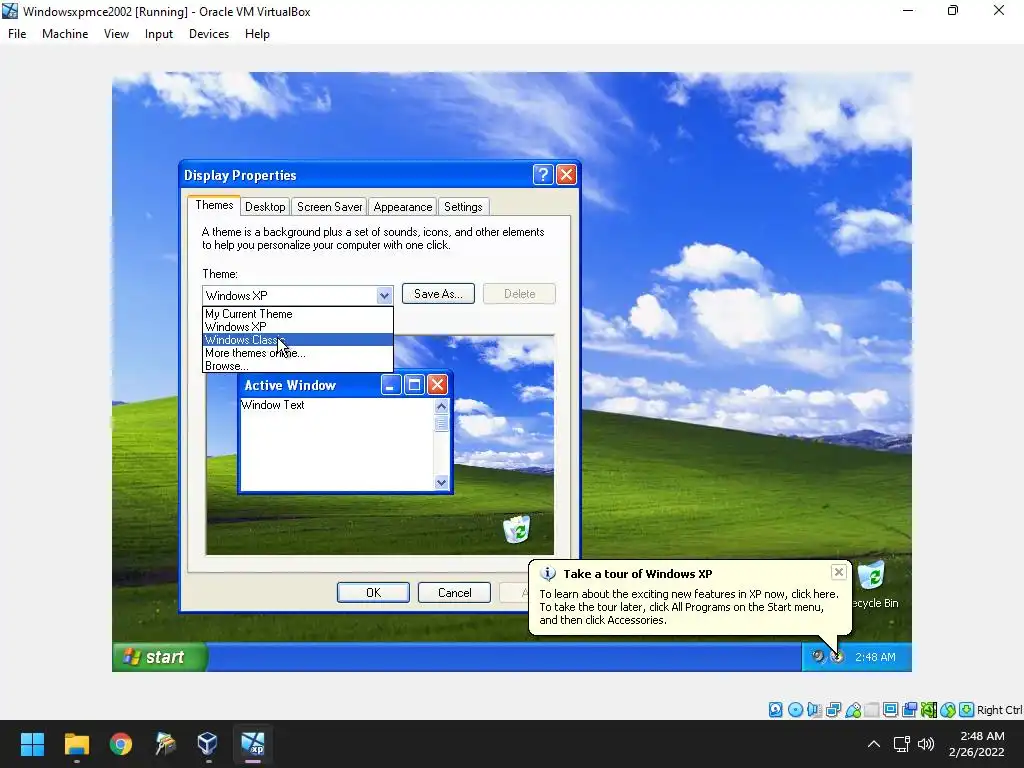Click the host volume speaker icon
The height and width of the screenshot is (768, 1024).
[926, 744]
